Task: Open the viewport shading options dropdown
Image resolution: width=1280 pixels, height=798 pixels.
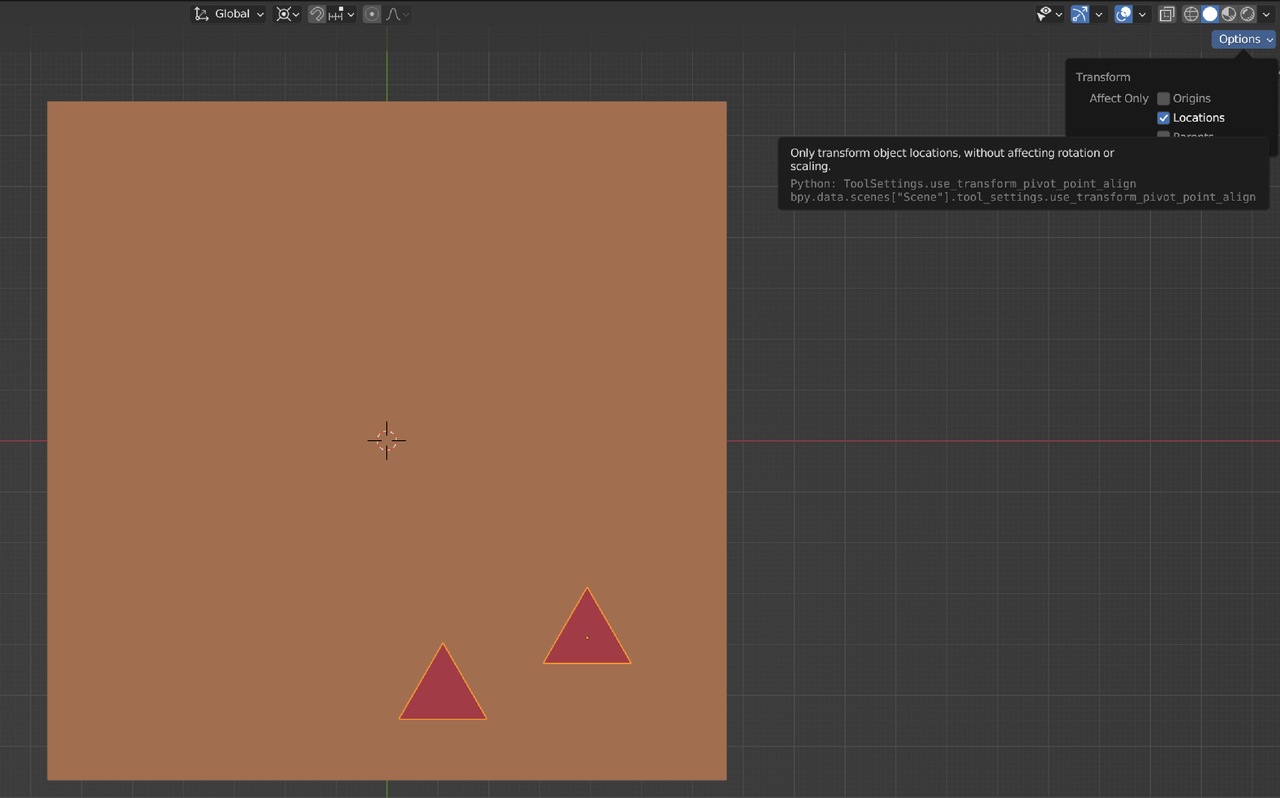Action: [1266, 14]
